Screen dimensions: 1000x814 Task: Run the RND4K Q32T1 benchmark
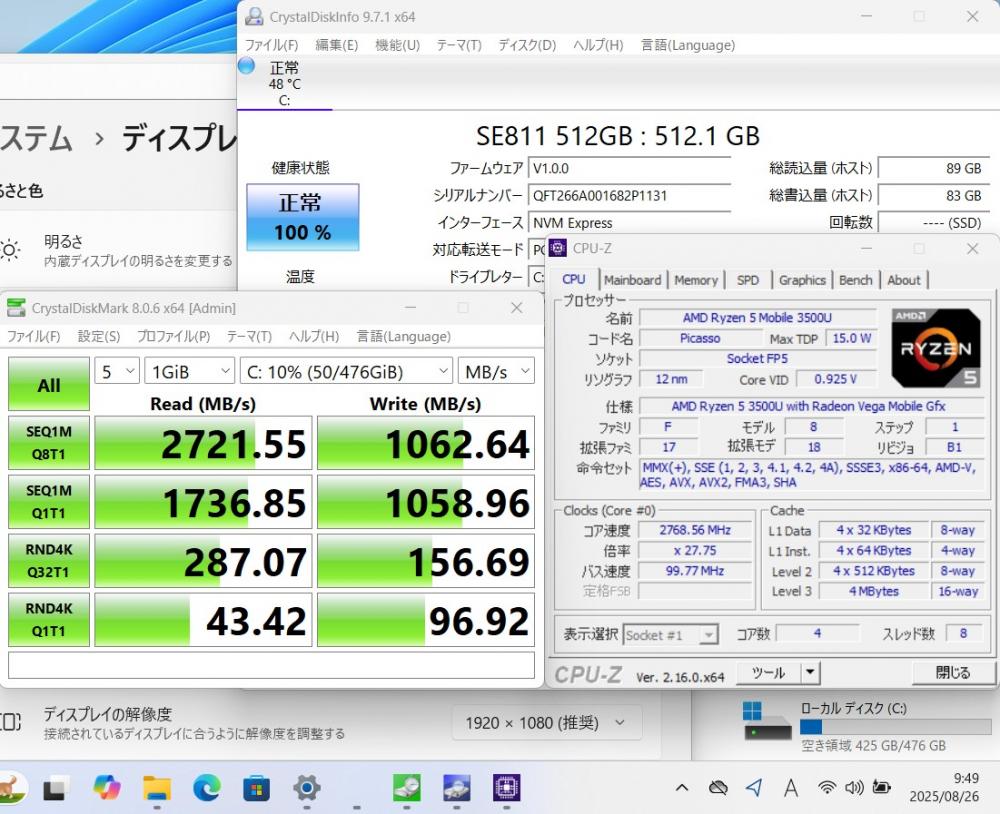pos(48,561)
